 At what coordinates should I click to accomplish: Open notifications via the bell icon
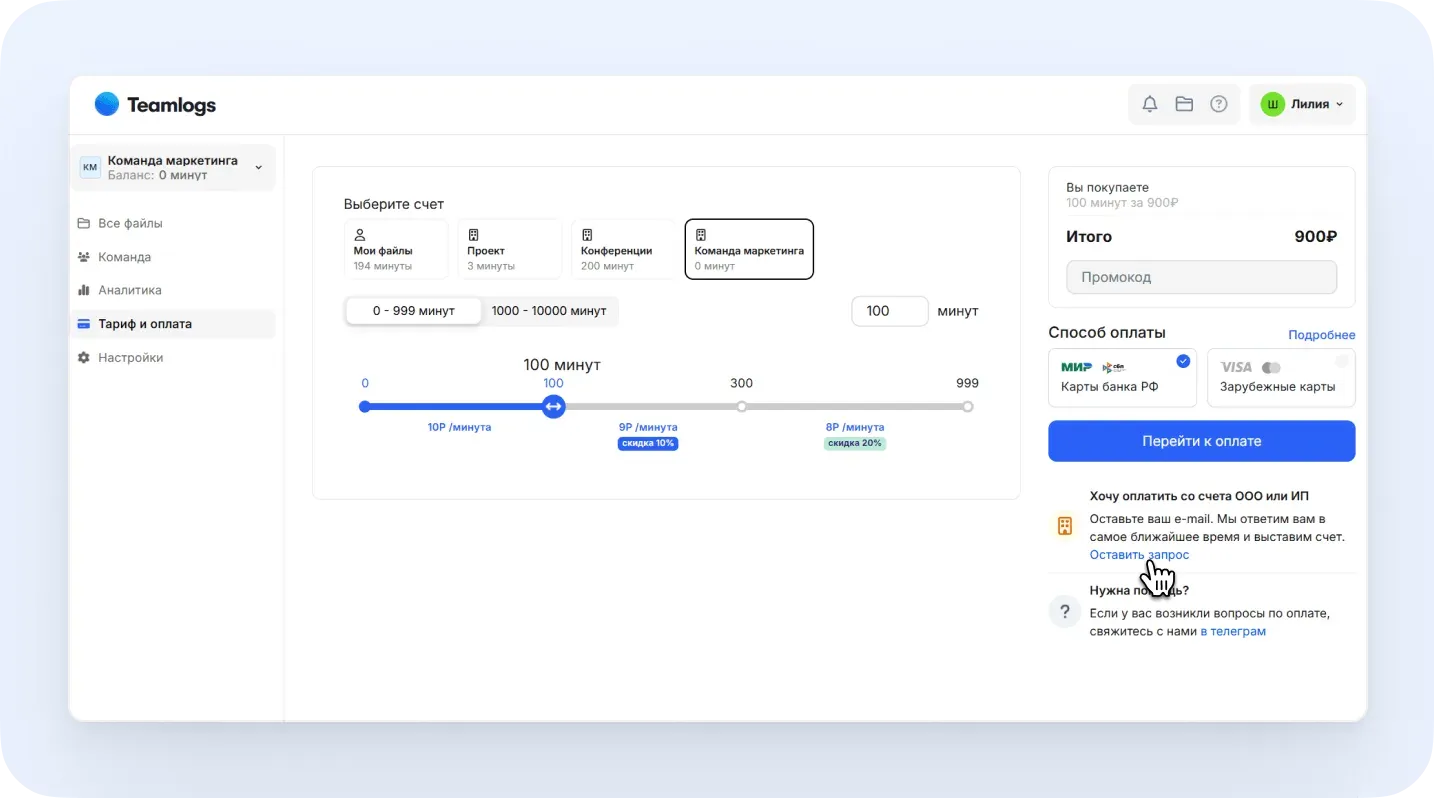coord(1150,104)
